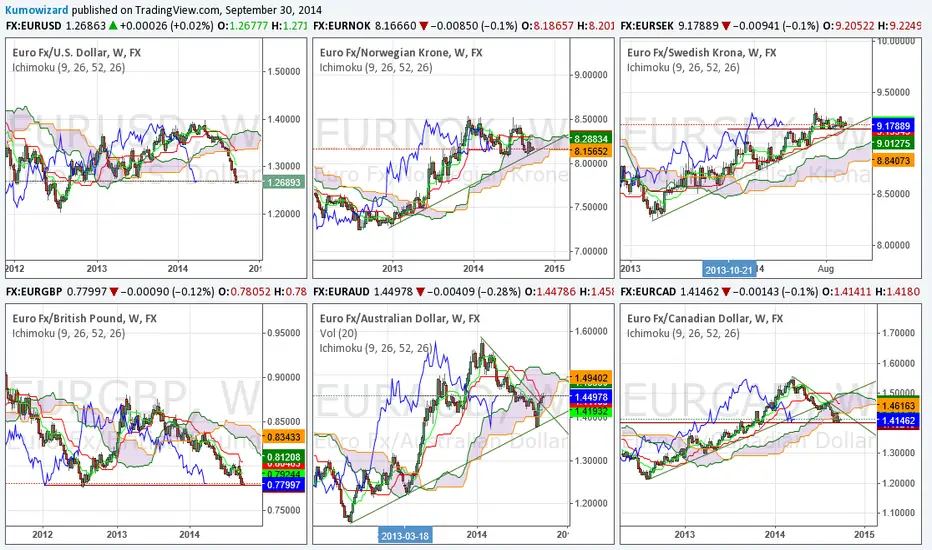Select the Euro Fx/Norwegian Krone chart title

click(x=401, y=52)
